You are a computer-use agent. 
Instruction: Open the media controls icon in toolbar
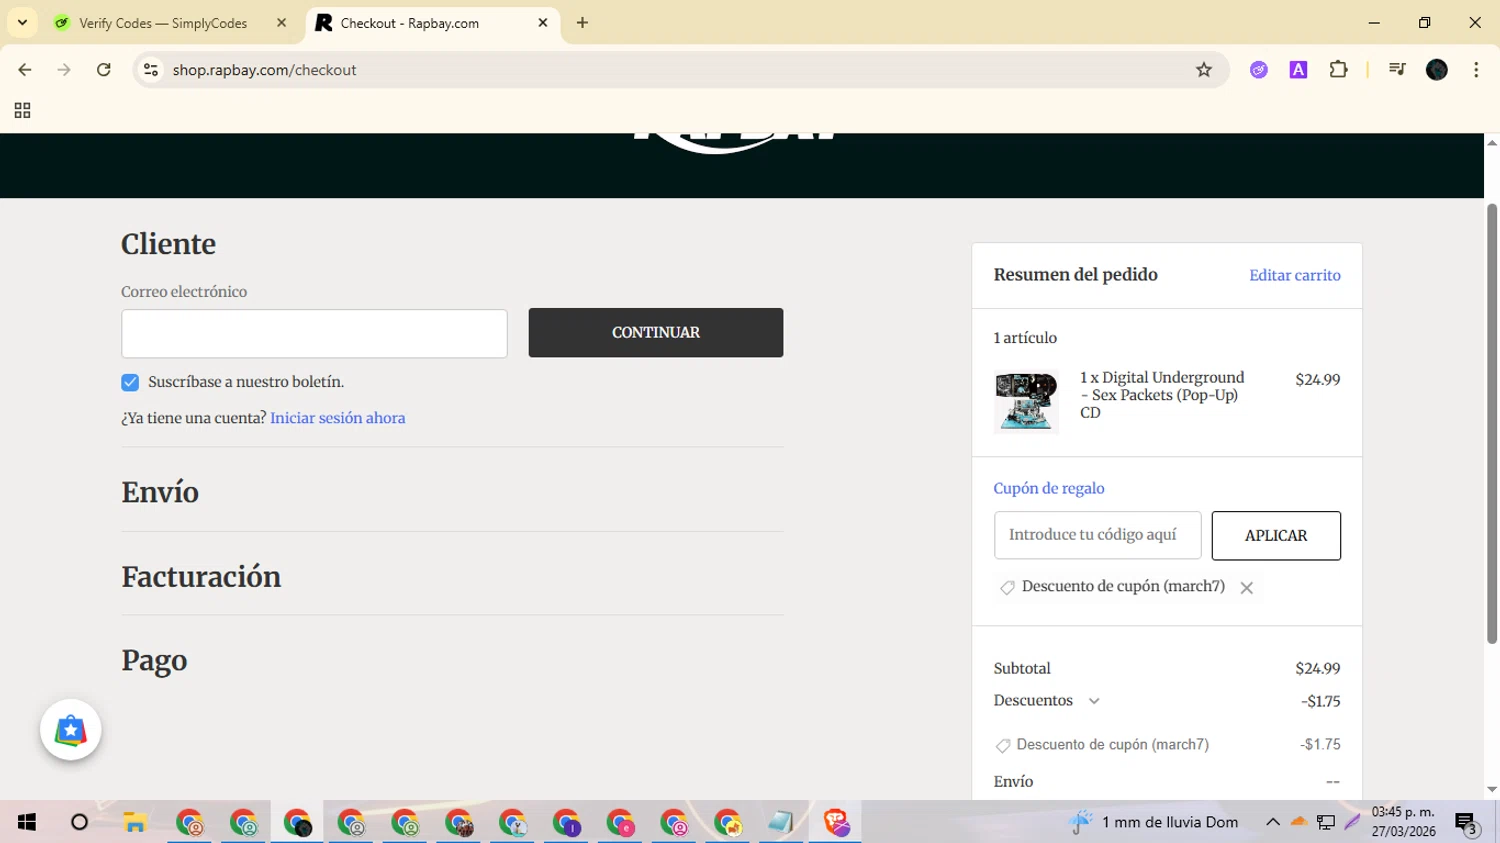coord(1397,70)
